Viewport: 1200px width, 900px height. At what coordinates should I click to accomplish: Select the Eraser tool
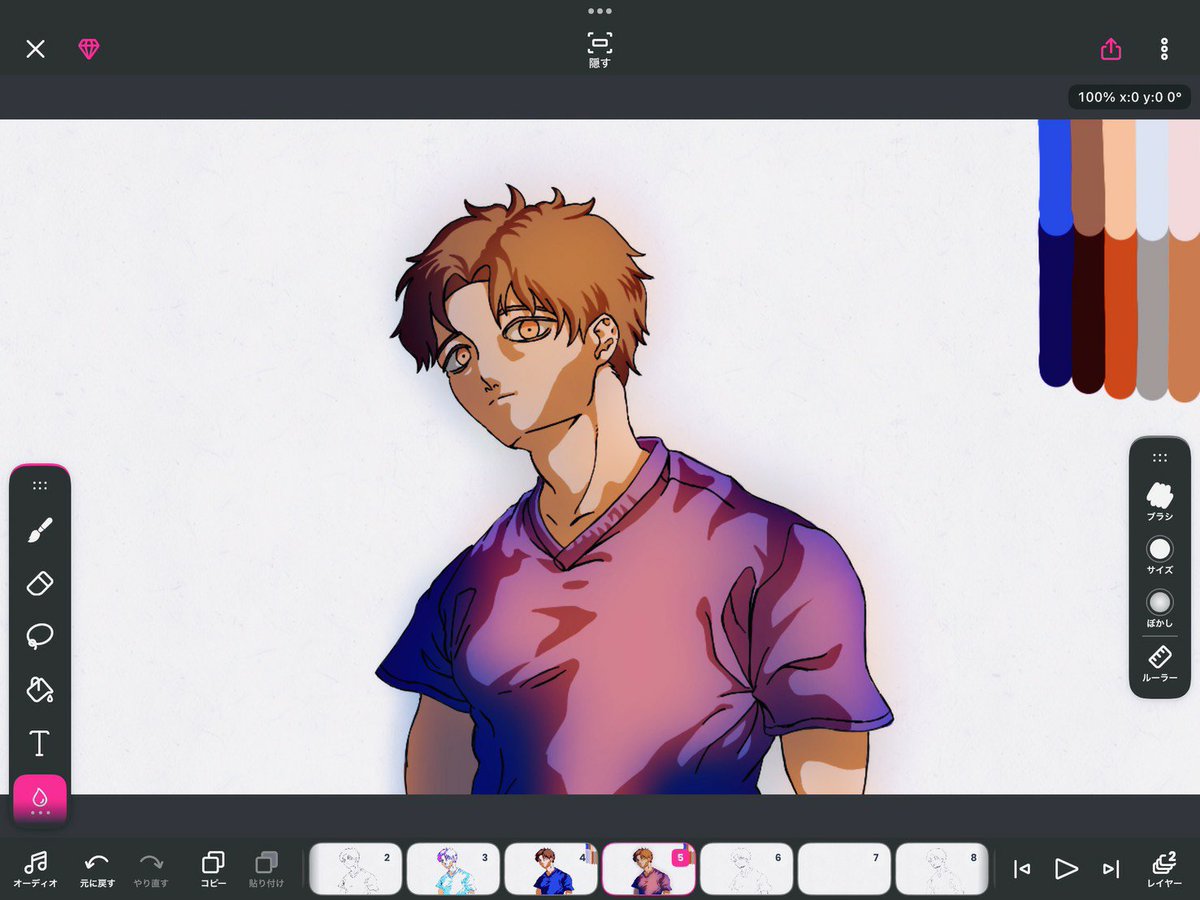point(40,583)
